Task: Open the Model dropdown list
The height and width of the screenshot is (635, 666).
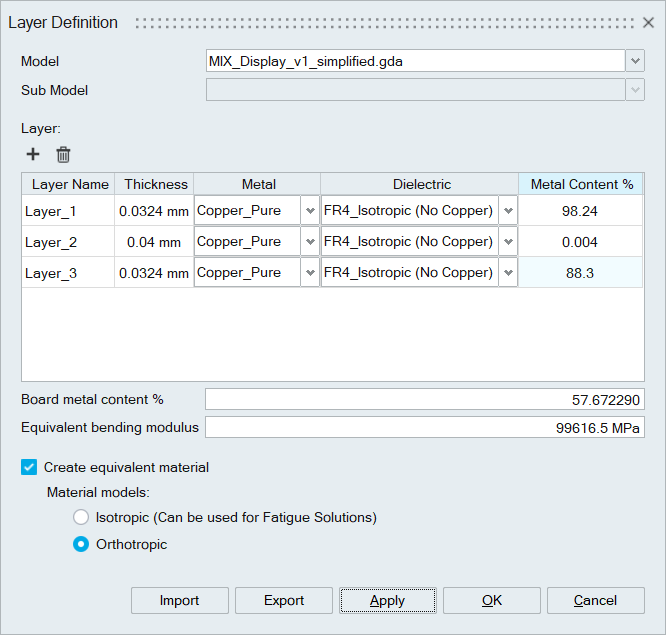Action: click(635, 61)
